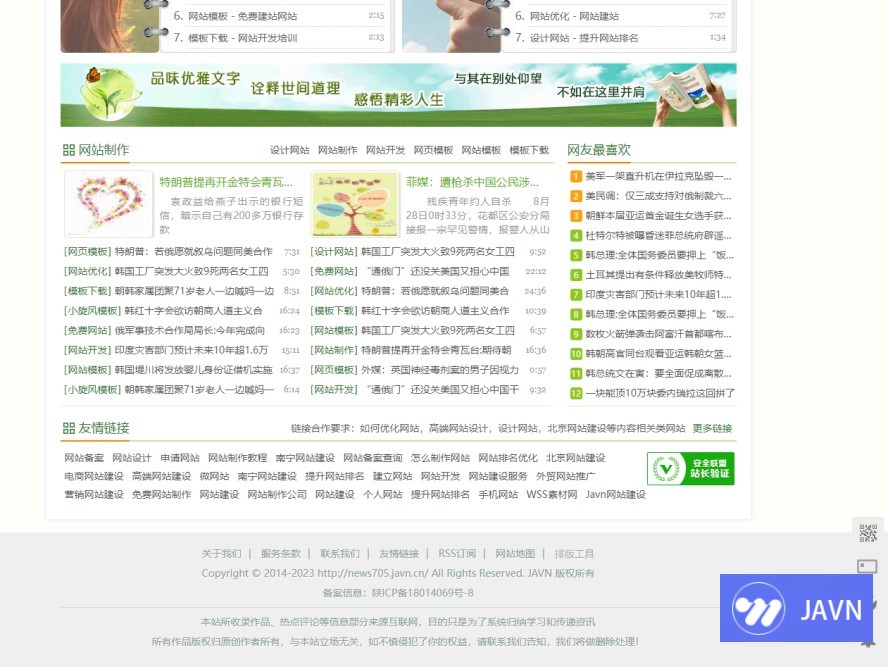Viewport: 888px width, 667px height.
Task: Open the 网站地图 footer link
Action: point(515,554)
